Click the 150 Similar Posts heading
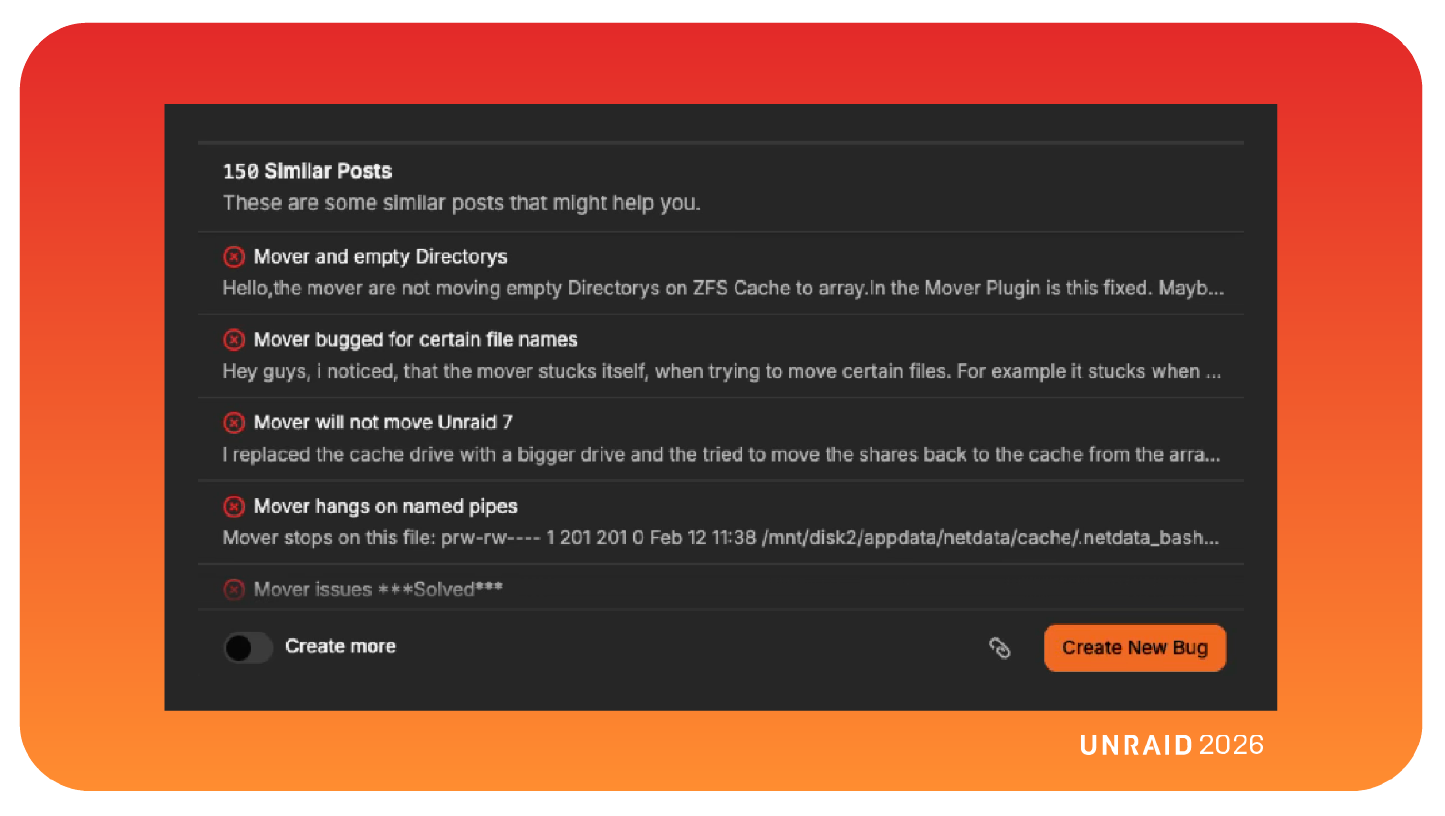 tap(307, 172)
